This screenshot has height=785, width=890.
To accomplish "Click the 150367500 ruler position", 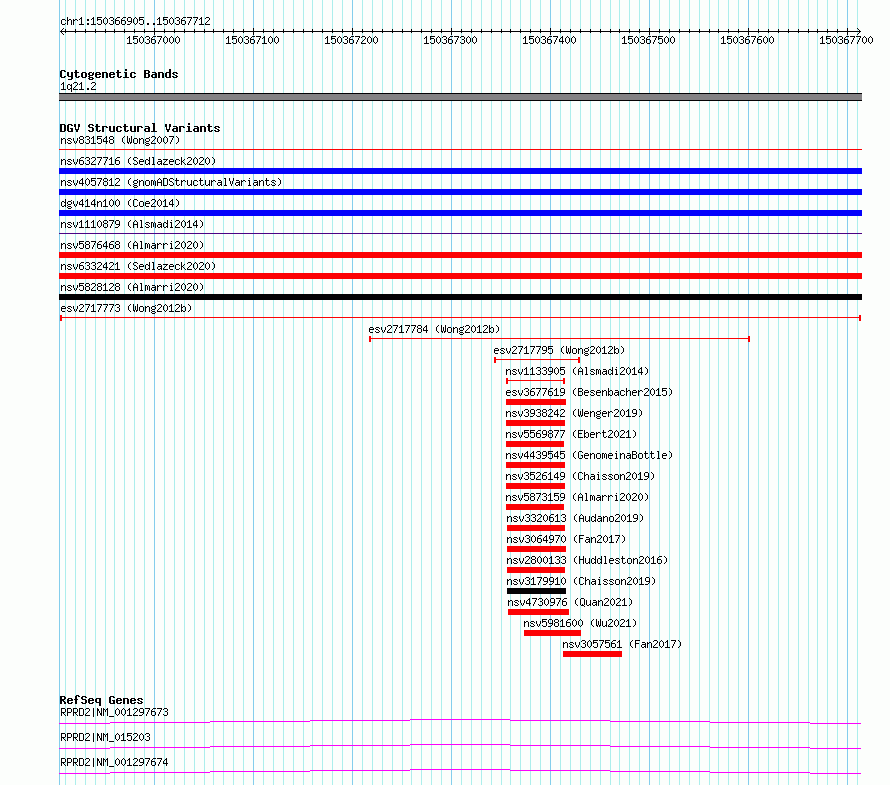I will coord(648,40).
